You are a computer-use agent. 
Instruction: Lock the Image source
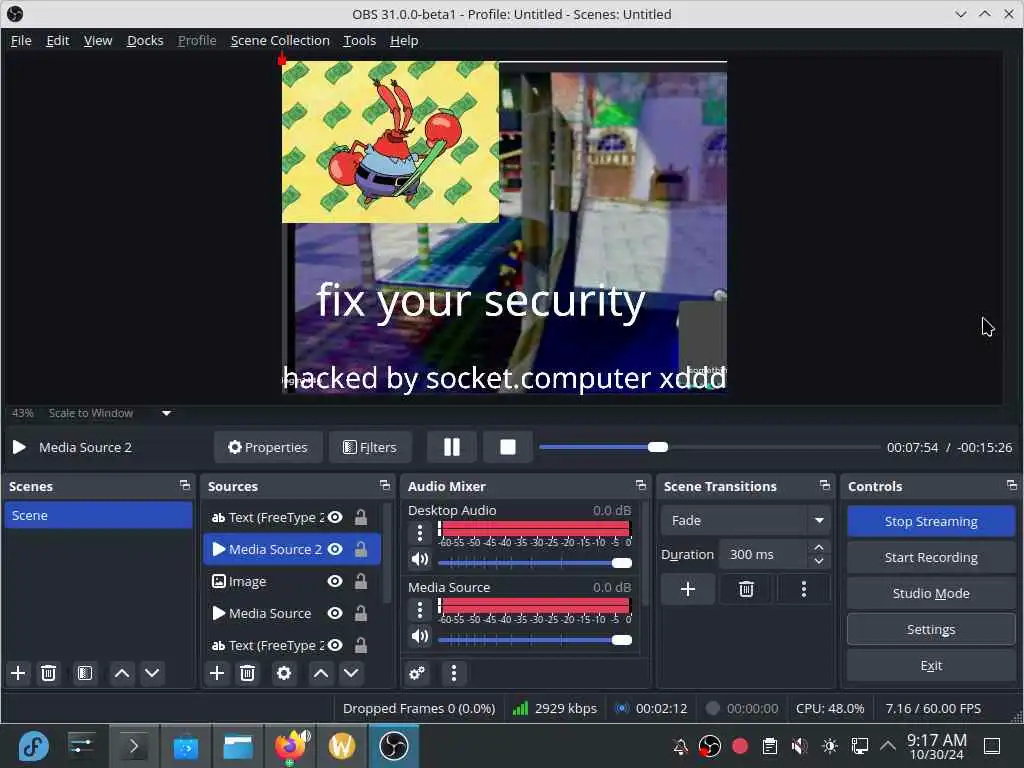click(360, 581)
